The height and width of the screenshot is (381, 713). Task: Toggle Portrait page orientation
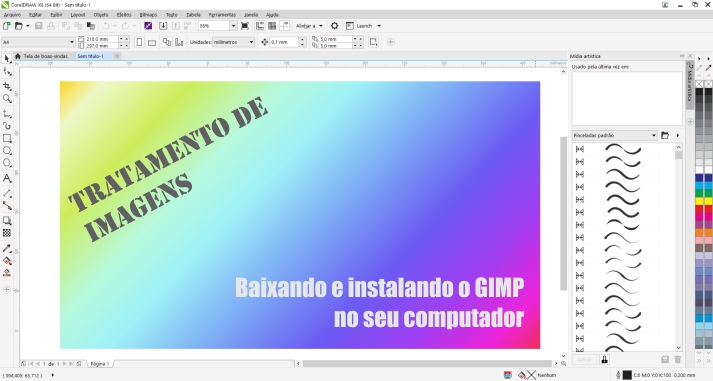click(x=139, y=42)
